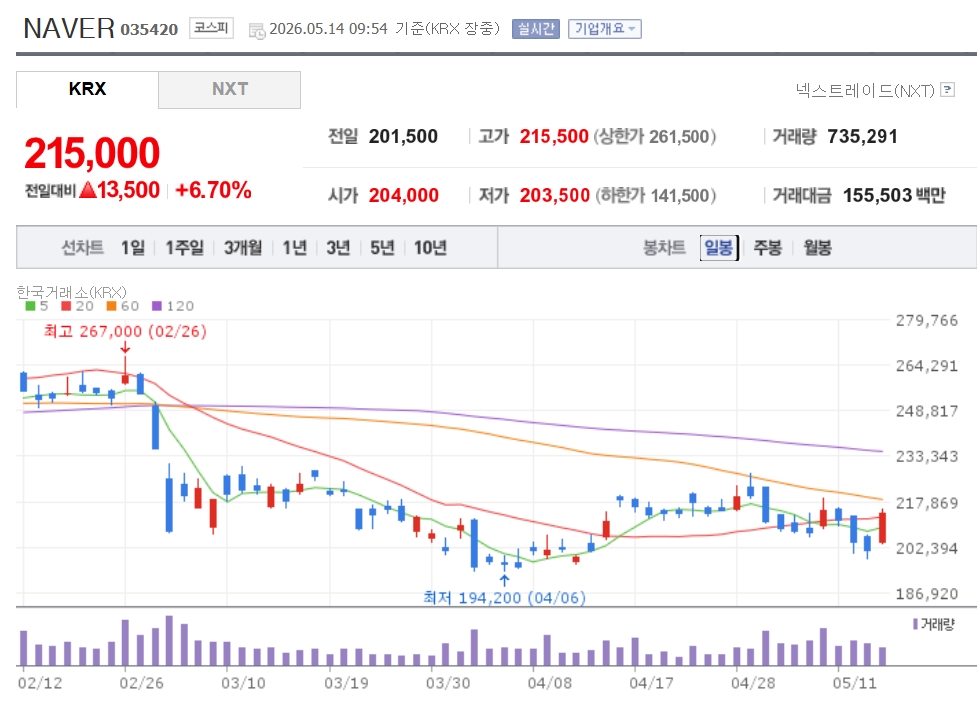Select the 월봉 monthly candle chart
The width and height of the screenshot is (977, 712).
click(x=817, y=248)
